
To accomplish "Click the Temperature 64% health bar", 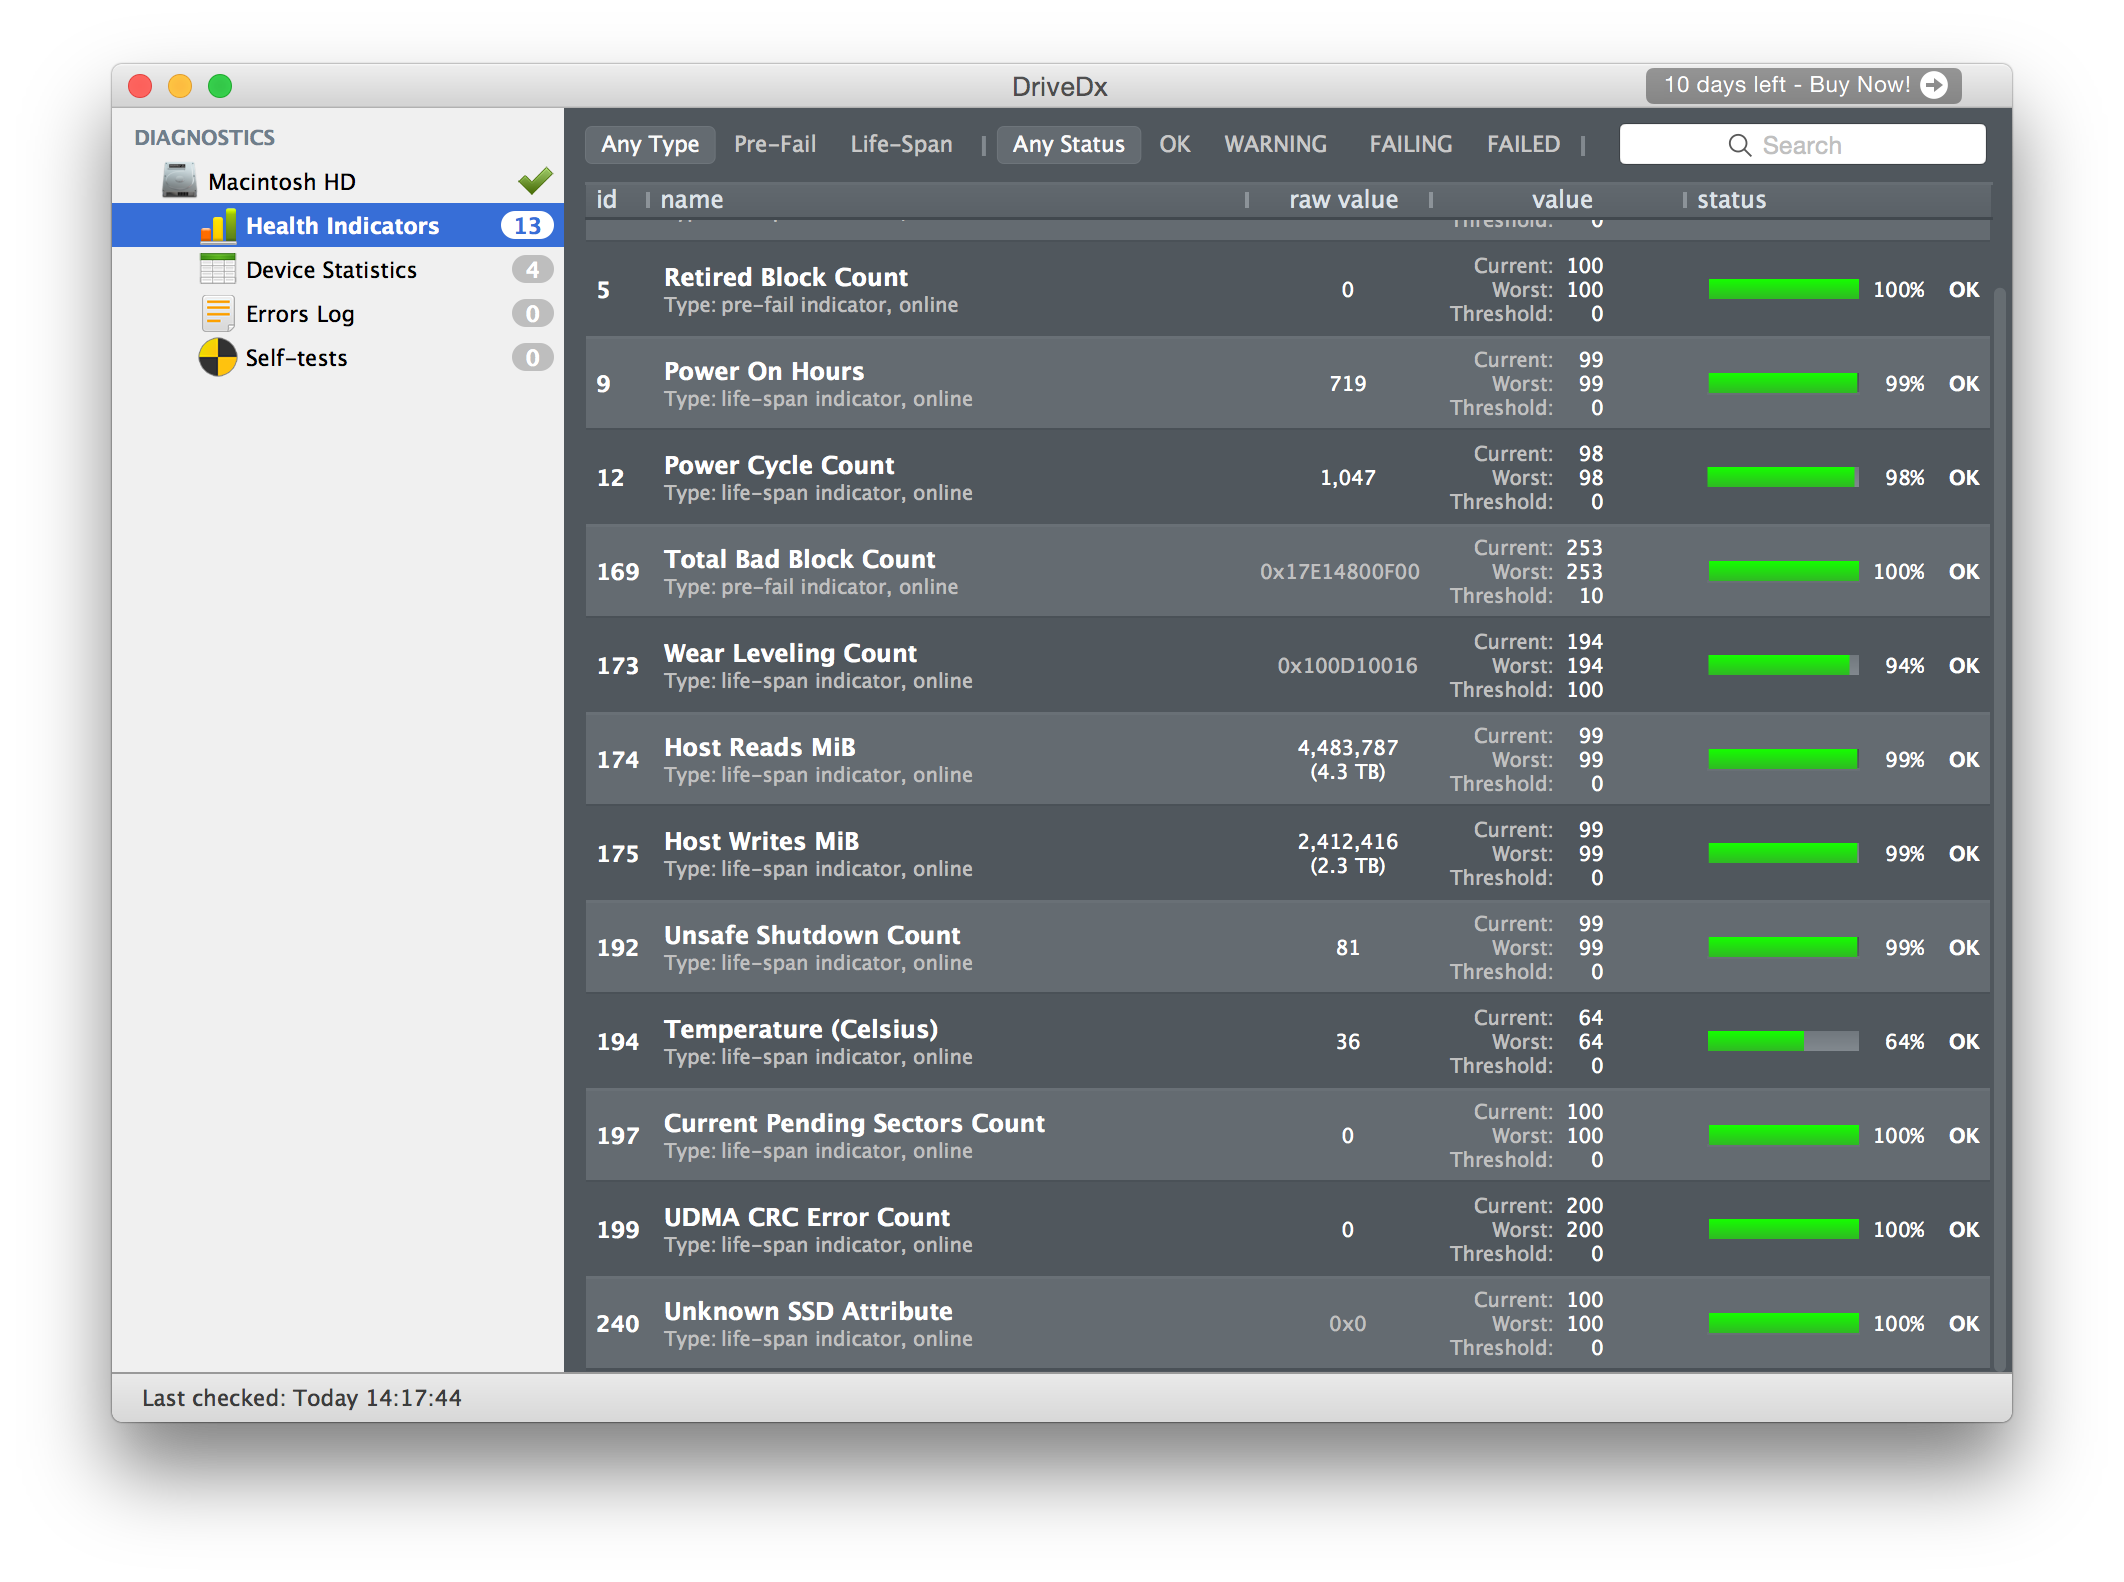I will pos(1783,1041).
